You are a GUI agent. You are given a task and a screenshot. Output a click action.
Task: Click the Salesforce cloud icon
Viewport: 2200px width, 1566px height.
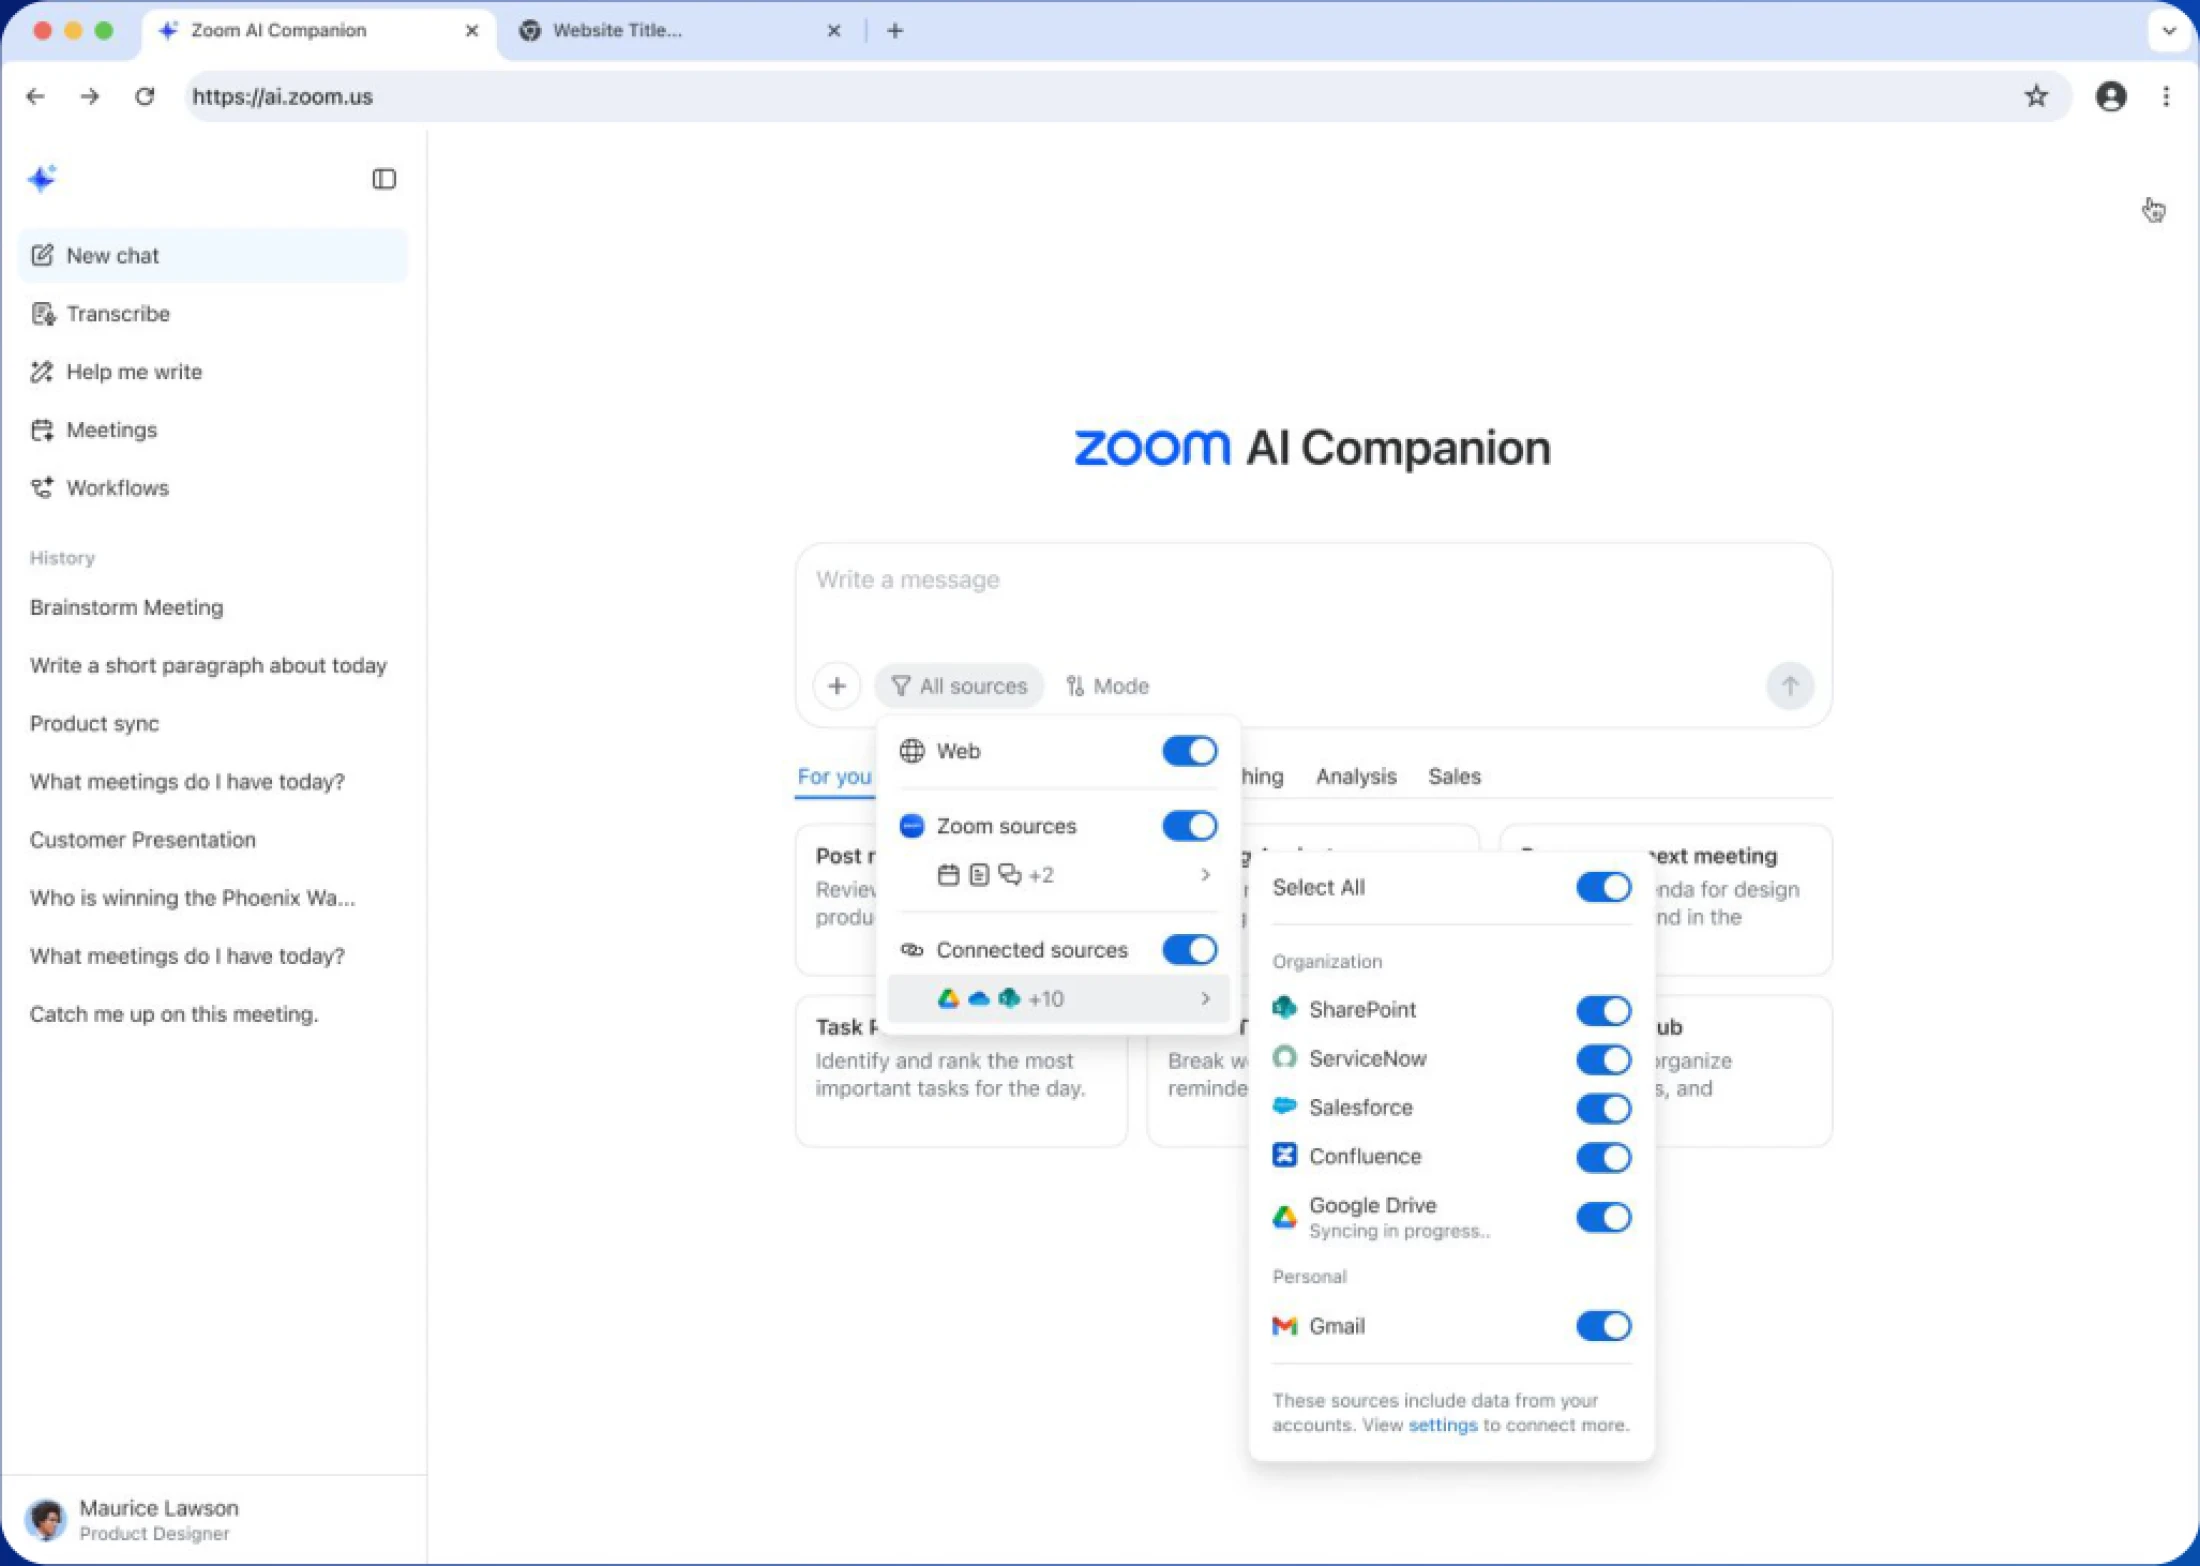pos(1284,1107)
